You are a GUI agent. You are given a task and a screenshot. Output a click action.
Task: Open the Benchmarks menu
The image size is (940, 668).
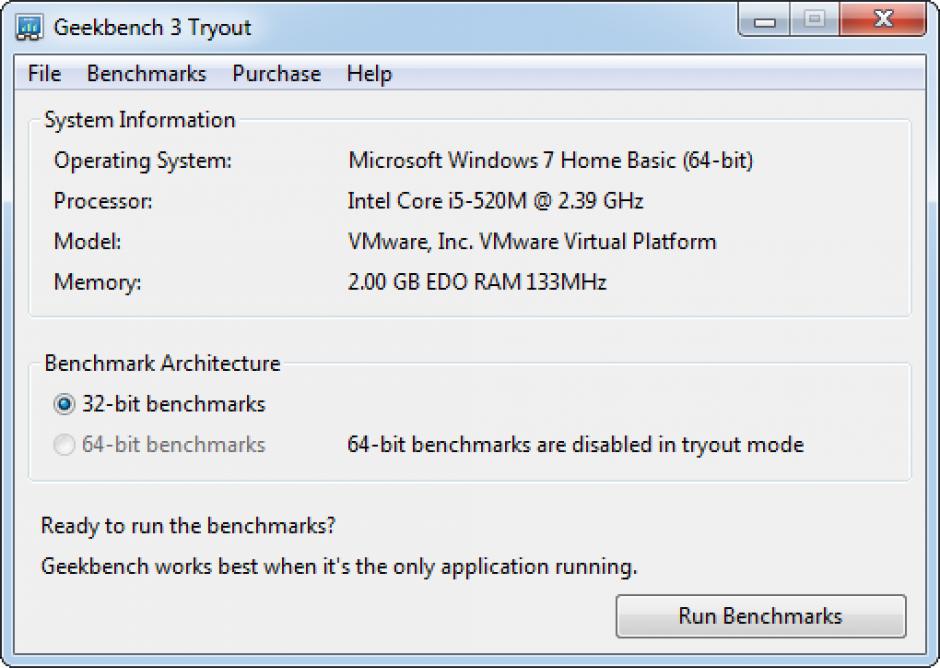tap(147, 74)
